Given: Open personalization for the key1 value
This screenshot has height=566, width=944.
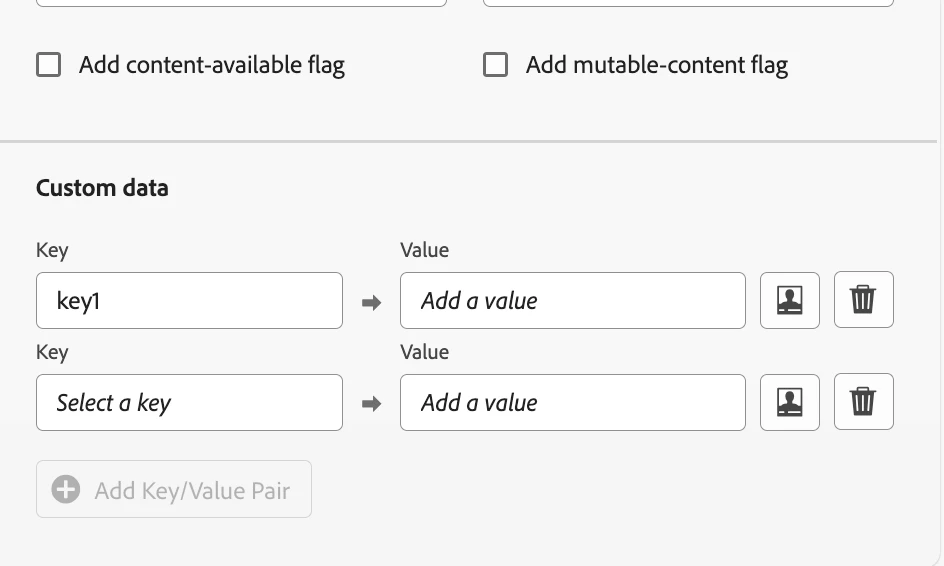Looking at the screenshot, I should tap(789, 300).
